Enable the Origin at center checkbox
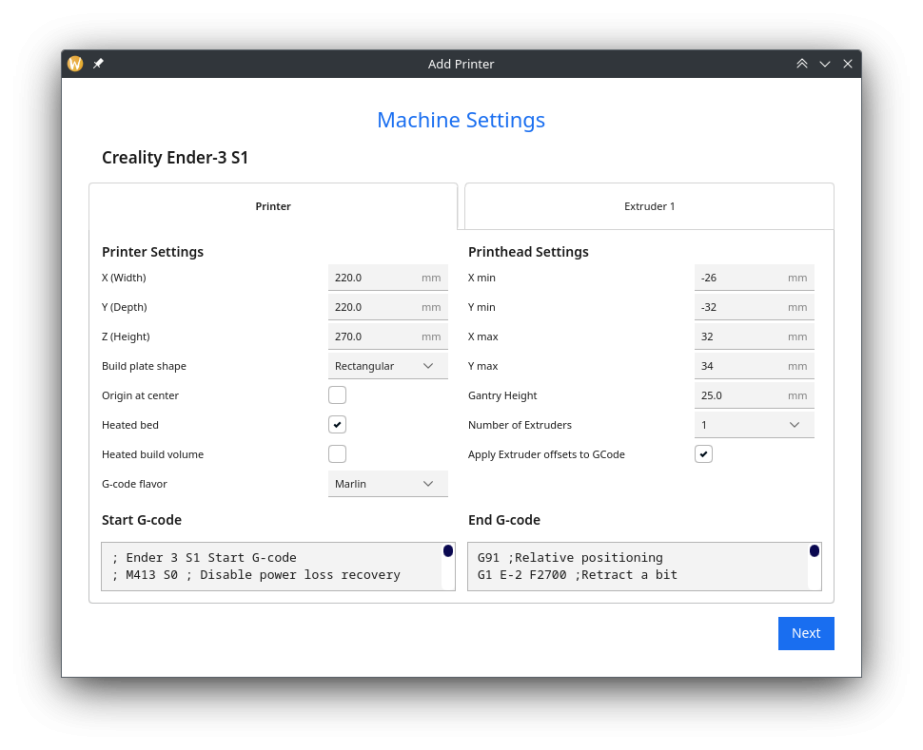 [x=337, y=395]
